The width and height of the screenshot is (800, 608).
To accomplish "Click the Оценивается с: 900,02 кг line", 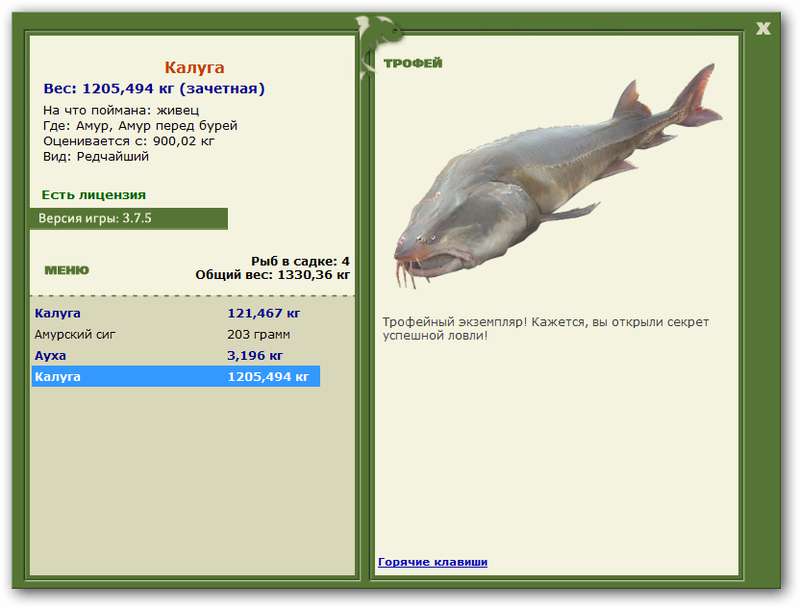I will (129, 141).
